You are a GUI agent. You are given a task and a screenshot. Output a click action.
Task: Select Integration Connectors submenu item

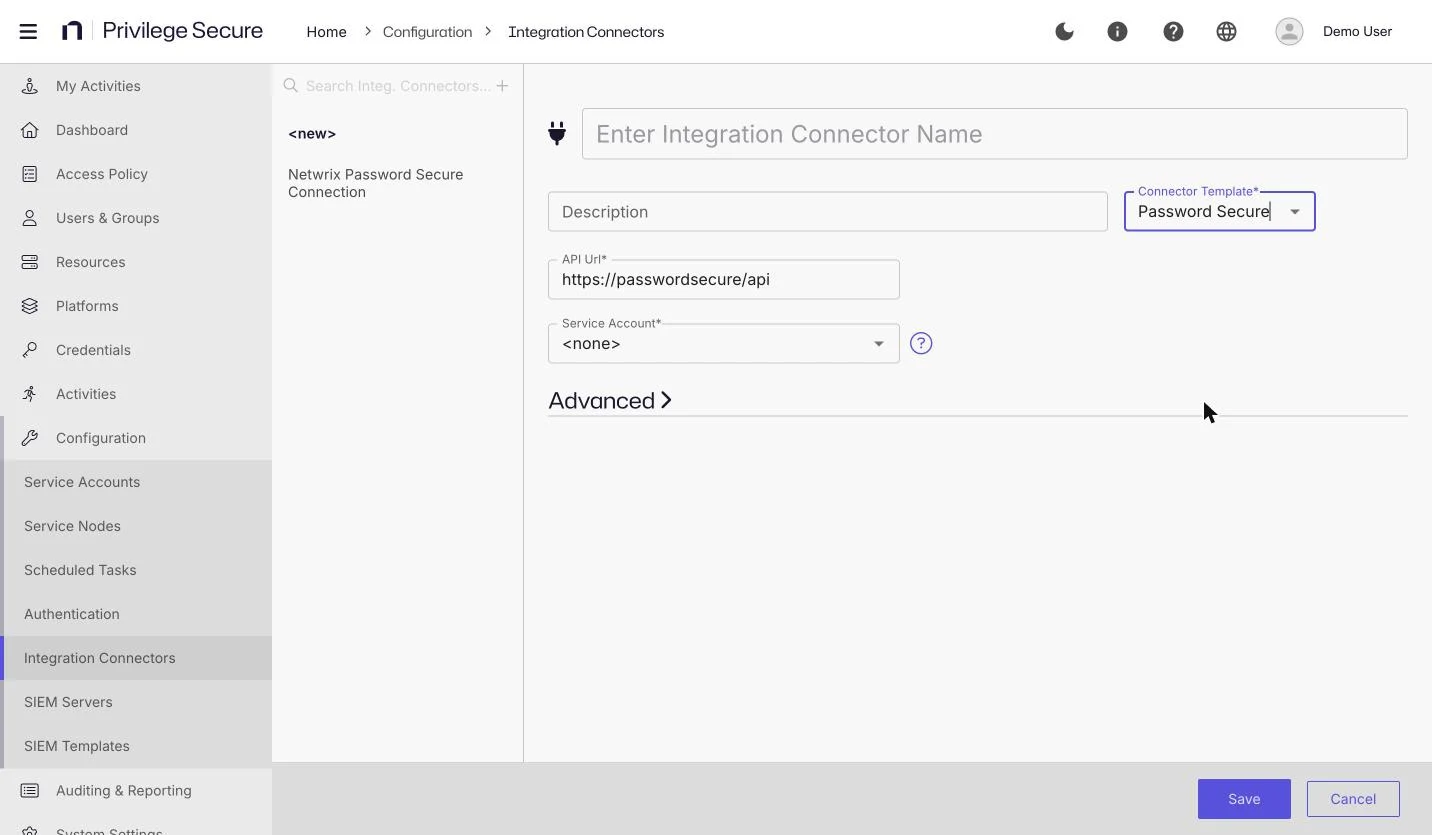136,658
